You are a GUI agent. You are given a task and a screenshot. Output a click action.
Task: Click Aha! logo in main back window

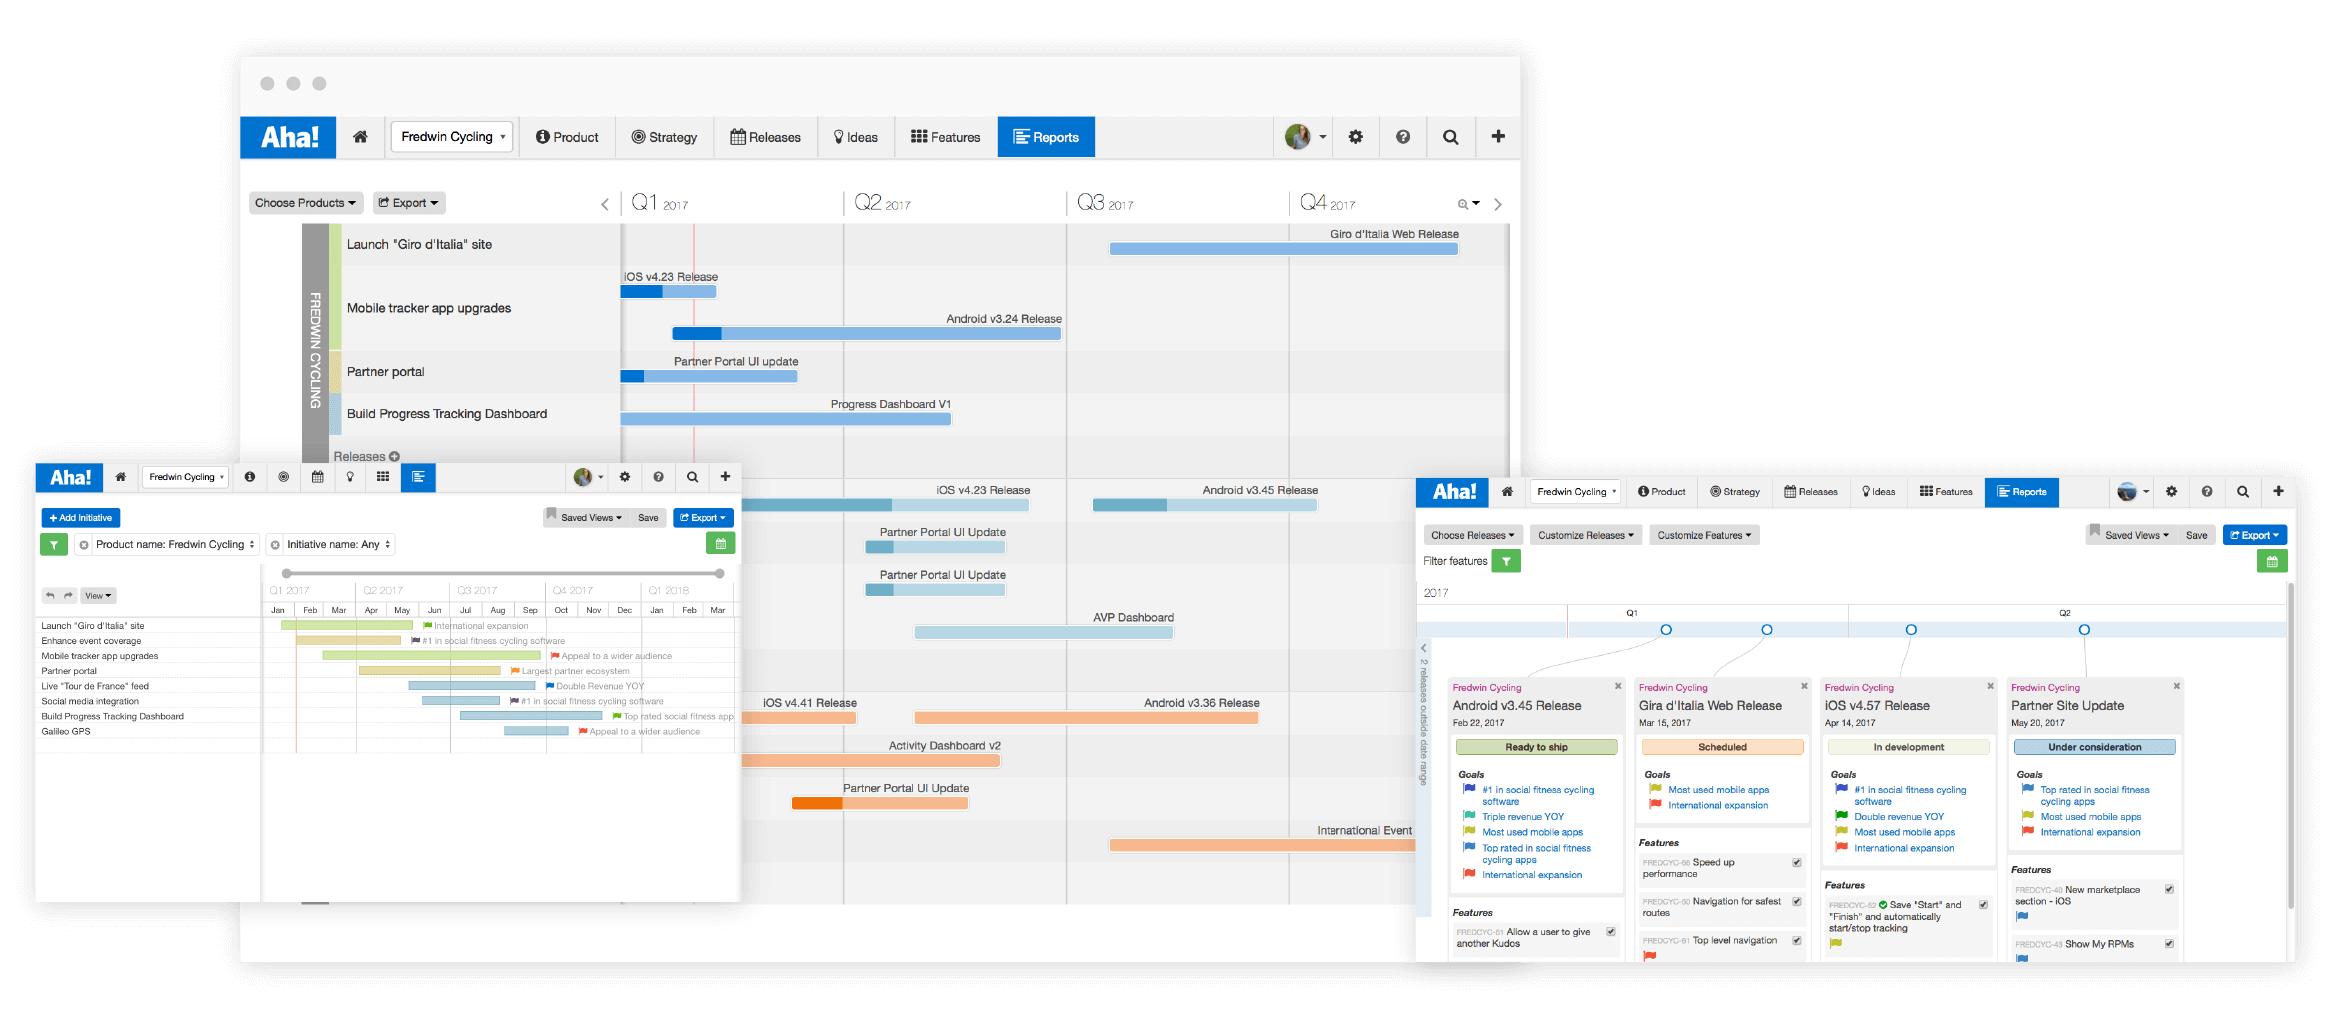[289, 137]
